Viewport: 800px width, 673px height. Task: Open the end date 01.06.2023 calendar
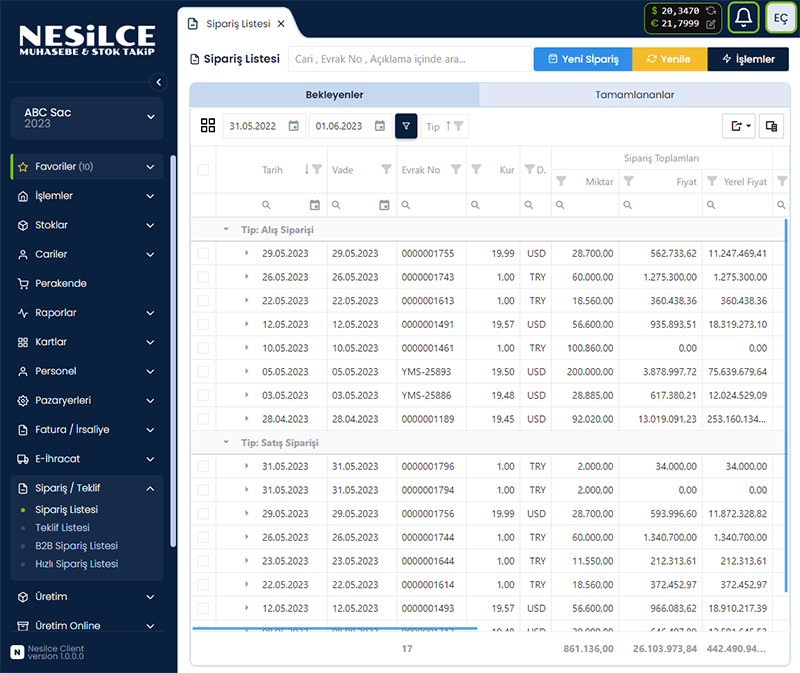point(380,126)
